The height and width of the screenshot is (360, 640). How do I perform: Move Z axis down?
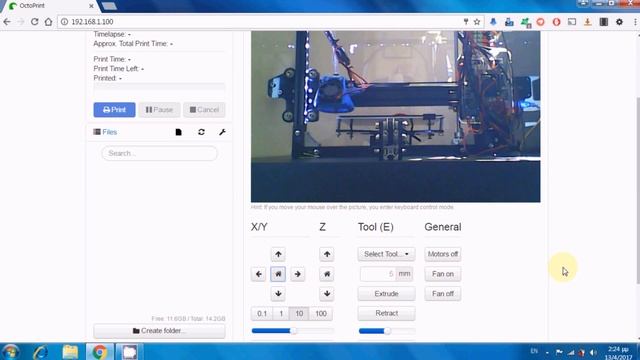coord(327,293)
